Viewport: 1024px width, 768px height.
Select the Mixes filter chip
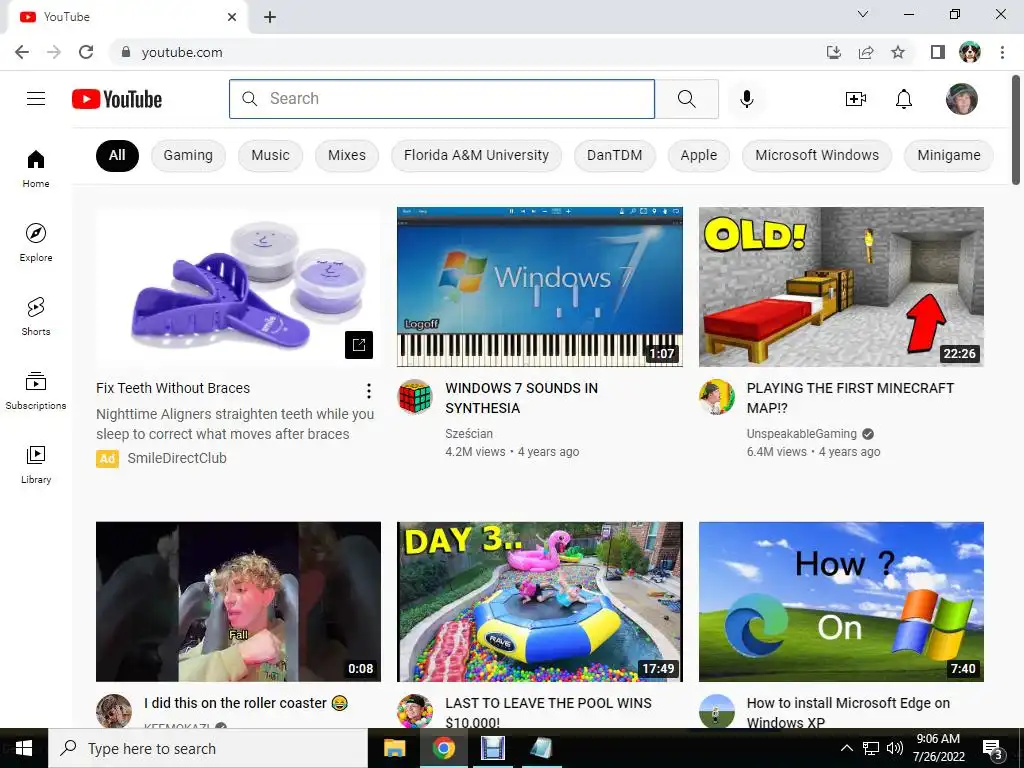tap(347, 155)
